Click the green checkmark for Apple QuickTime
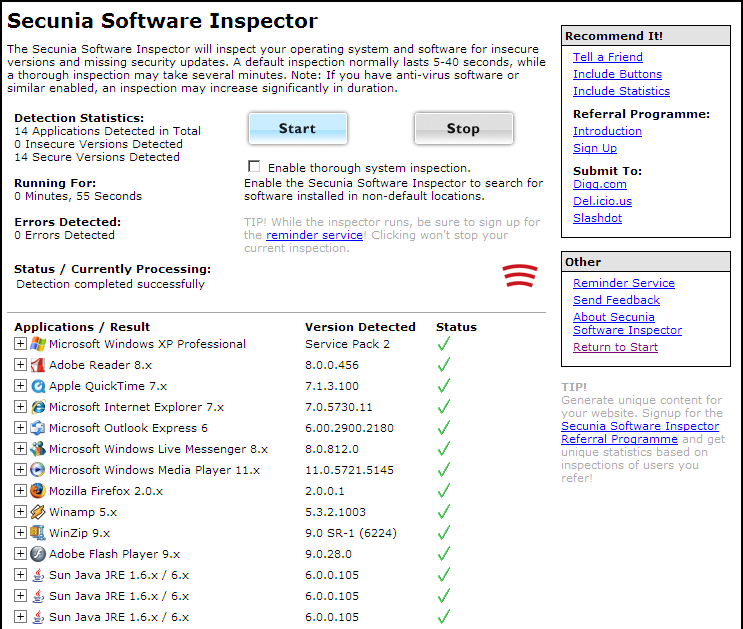This screenshot has width=743, height=629. pyautogui.click(x=444, y=385)
